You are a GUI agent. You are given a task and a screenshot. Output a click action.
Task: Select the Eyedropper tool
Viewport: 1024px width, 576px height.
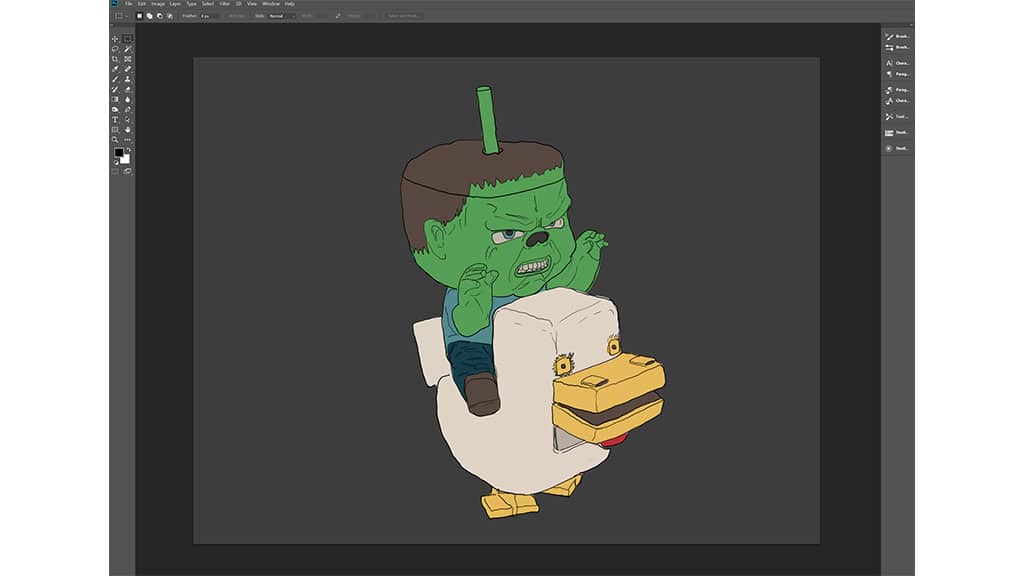tap(115, 69)
